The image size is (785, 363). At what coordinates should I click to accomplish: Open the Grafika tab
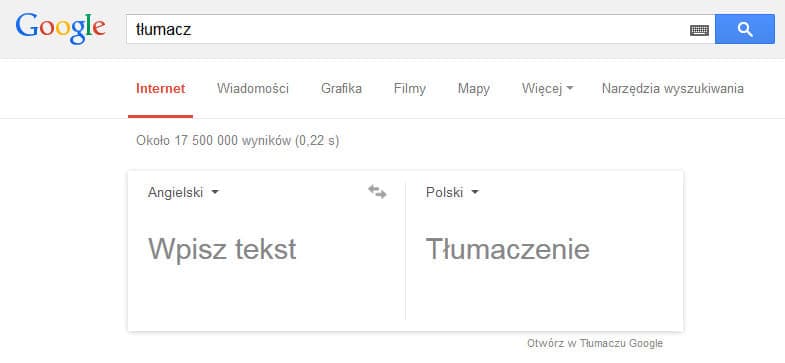(341, 89)
